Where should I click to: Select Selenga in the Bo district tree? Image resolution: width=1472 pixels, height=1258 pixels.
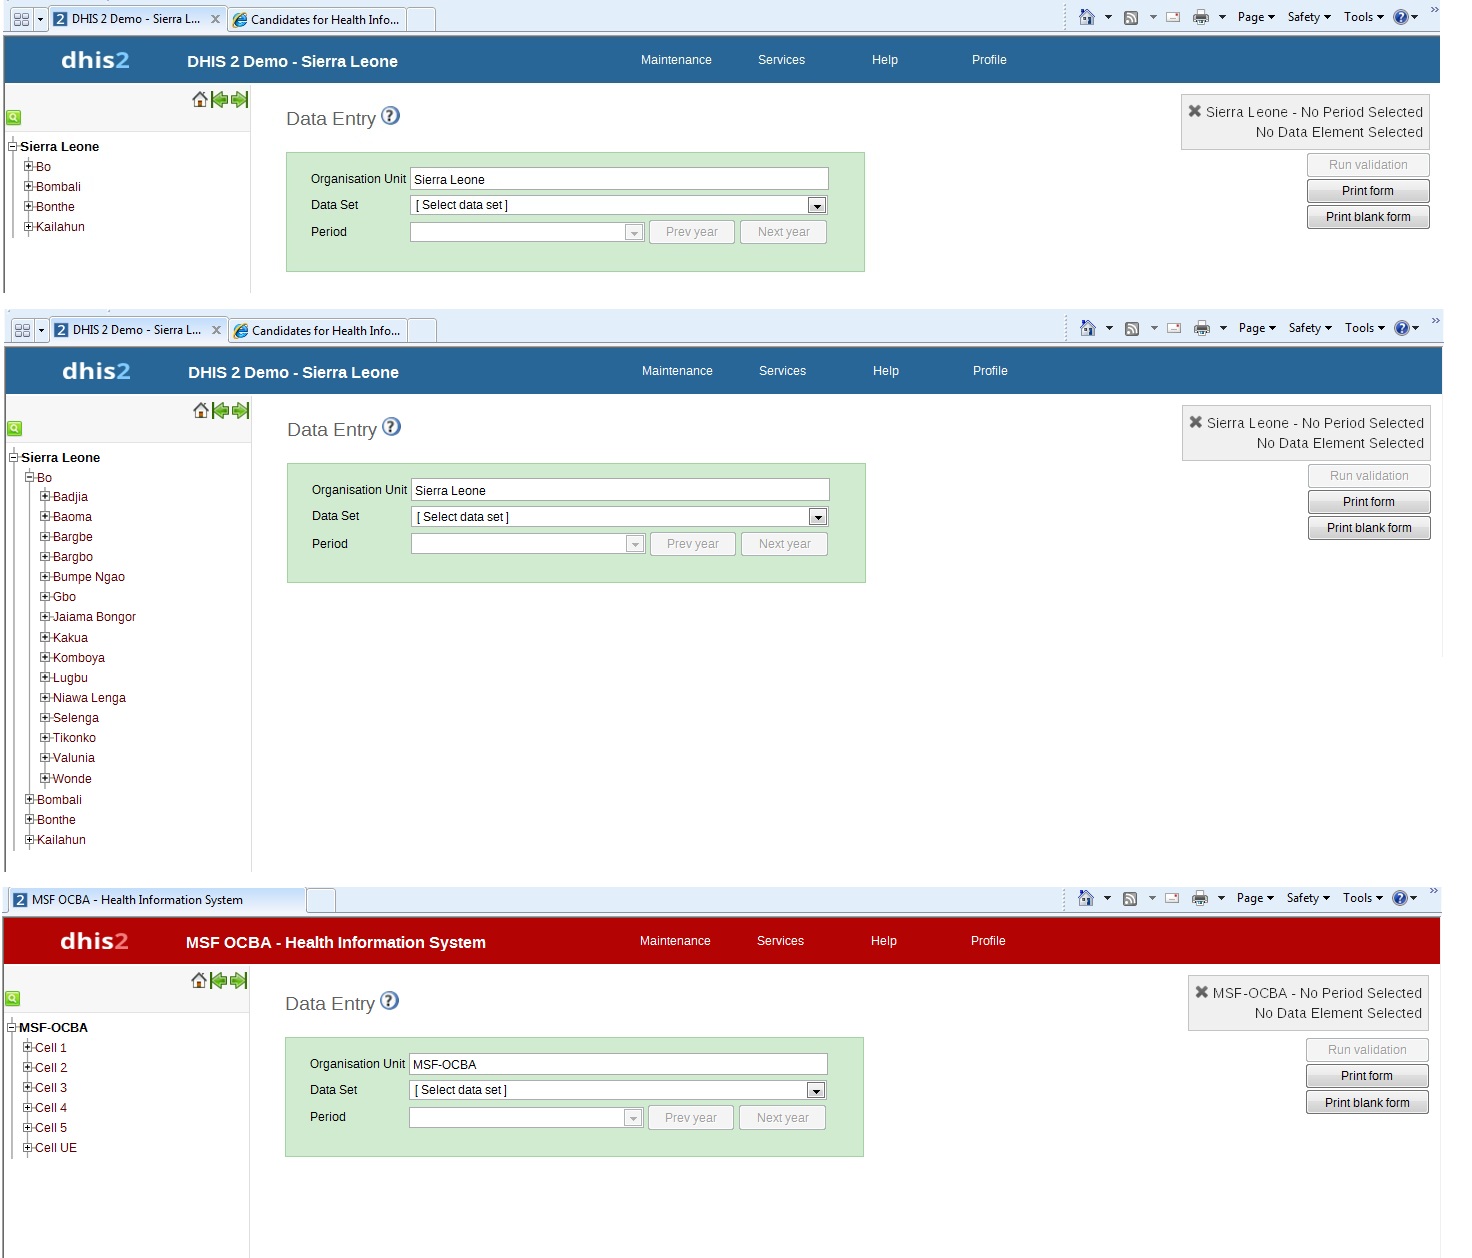[76, 718]
